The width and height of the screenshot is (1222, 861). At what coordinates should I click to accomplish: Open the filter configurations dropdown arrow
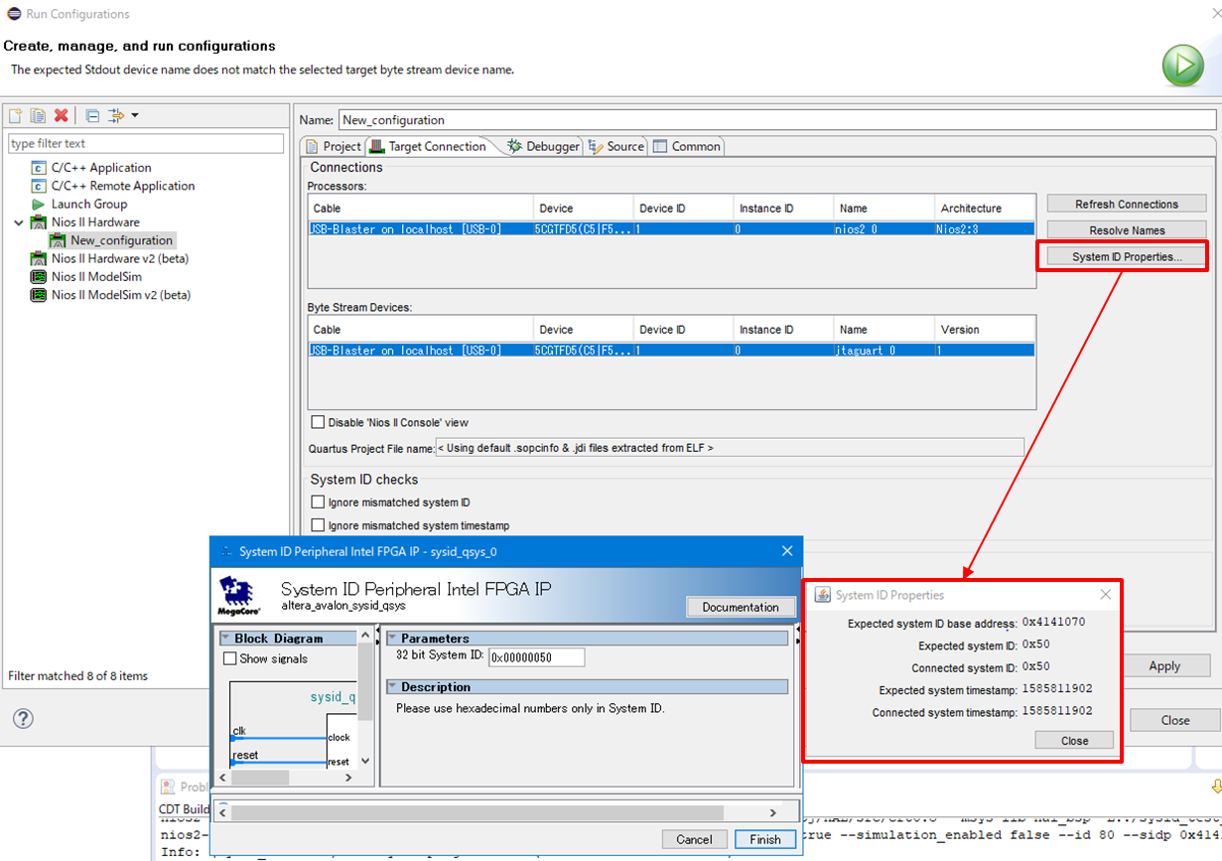pos(134,116)
